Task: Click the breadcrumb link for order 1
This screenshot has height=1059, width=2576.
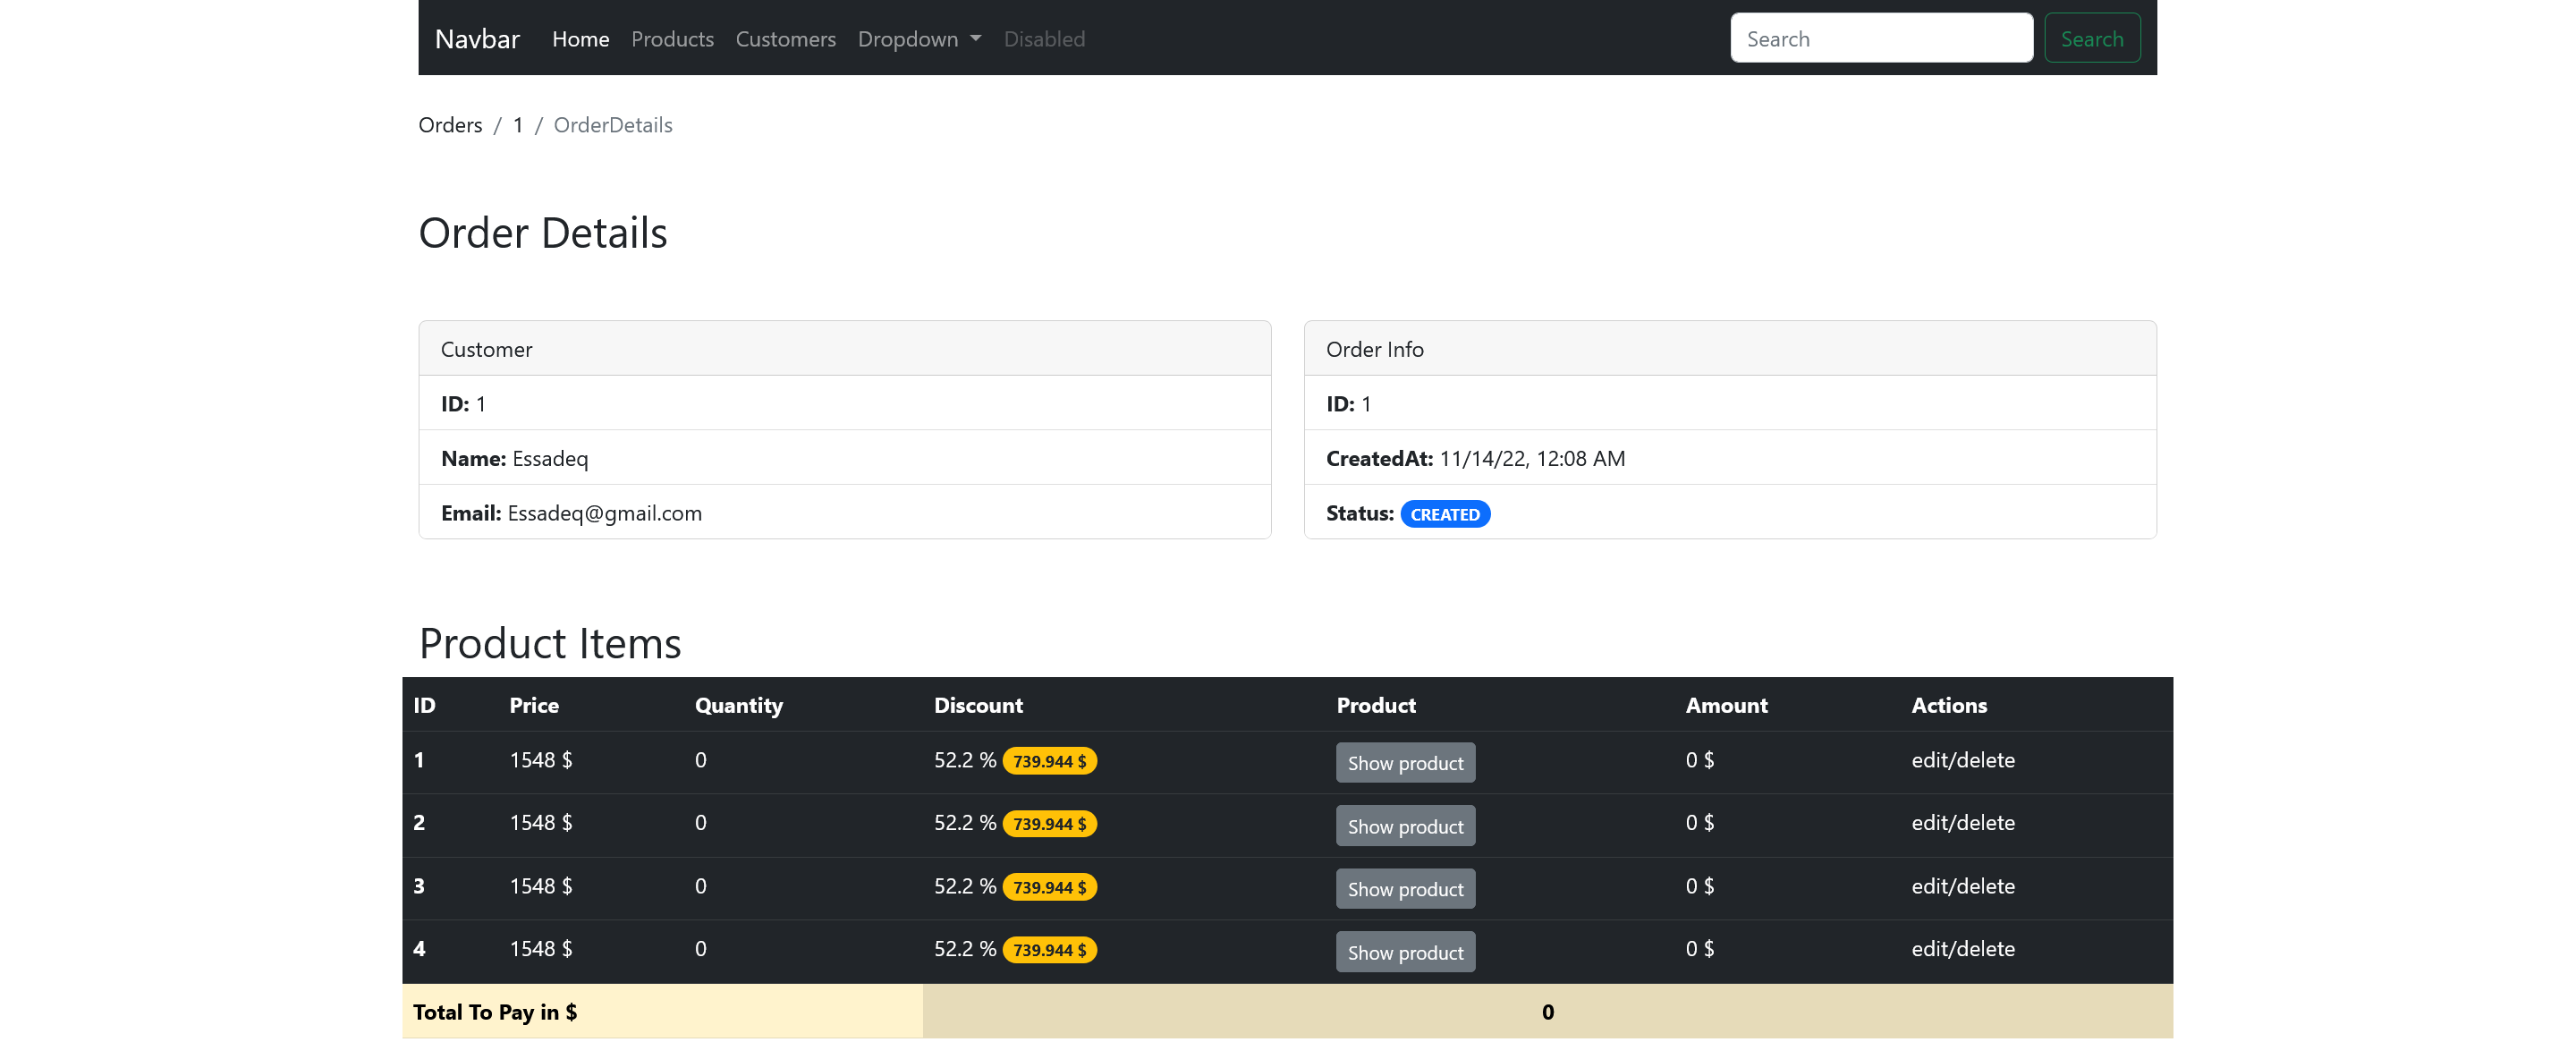Action: tap(518, 125)
